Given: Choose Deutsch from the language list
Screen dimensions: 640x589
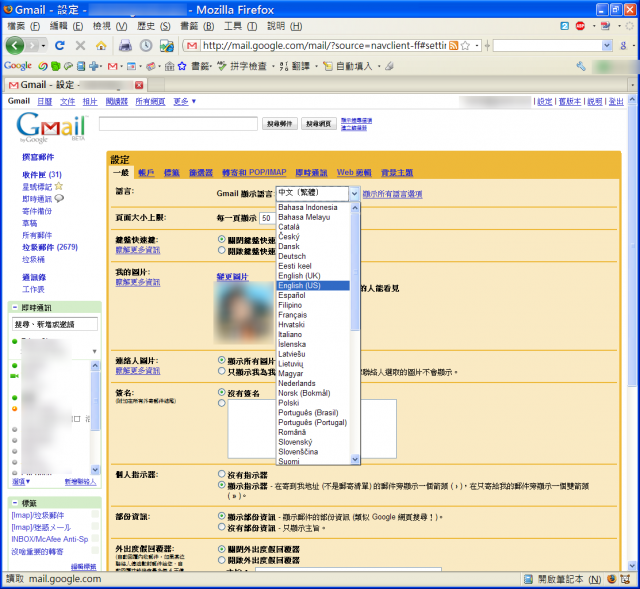Looking at the screenshot, I should click(313, 256).
